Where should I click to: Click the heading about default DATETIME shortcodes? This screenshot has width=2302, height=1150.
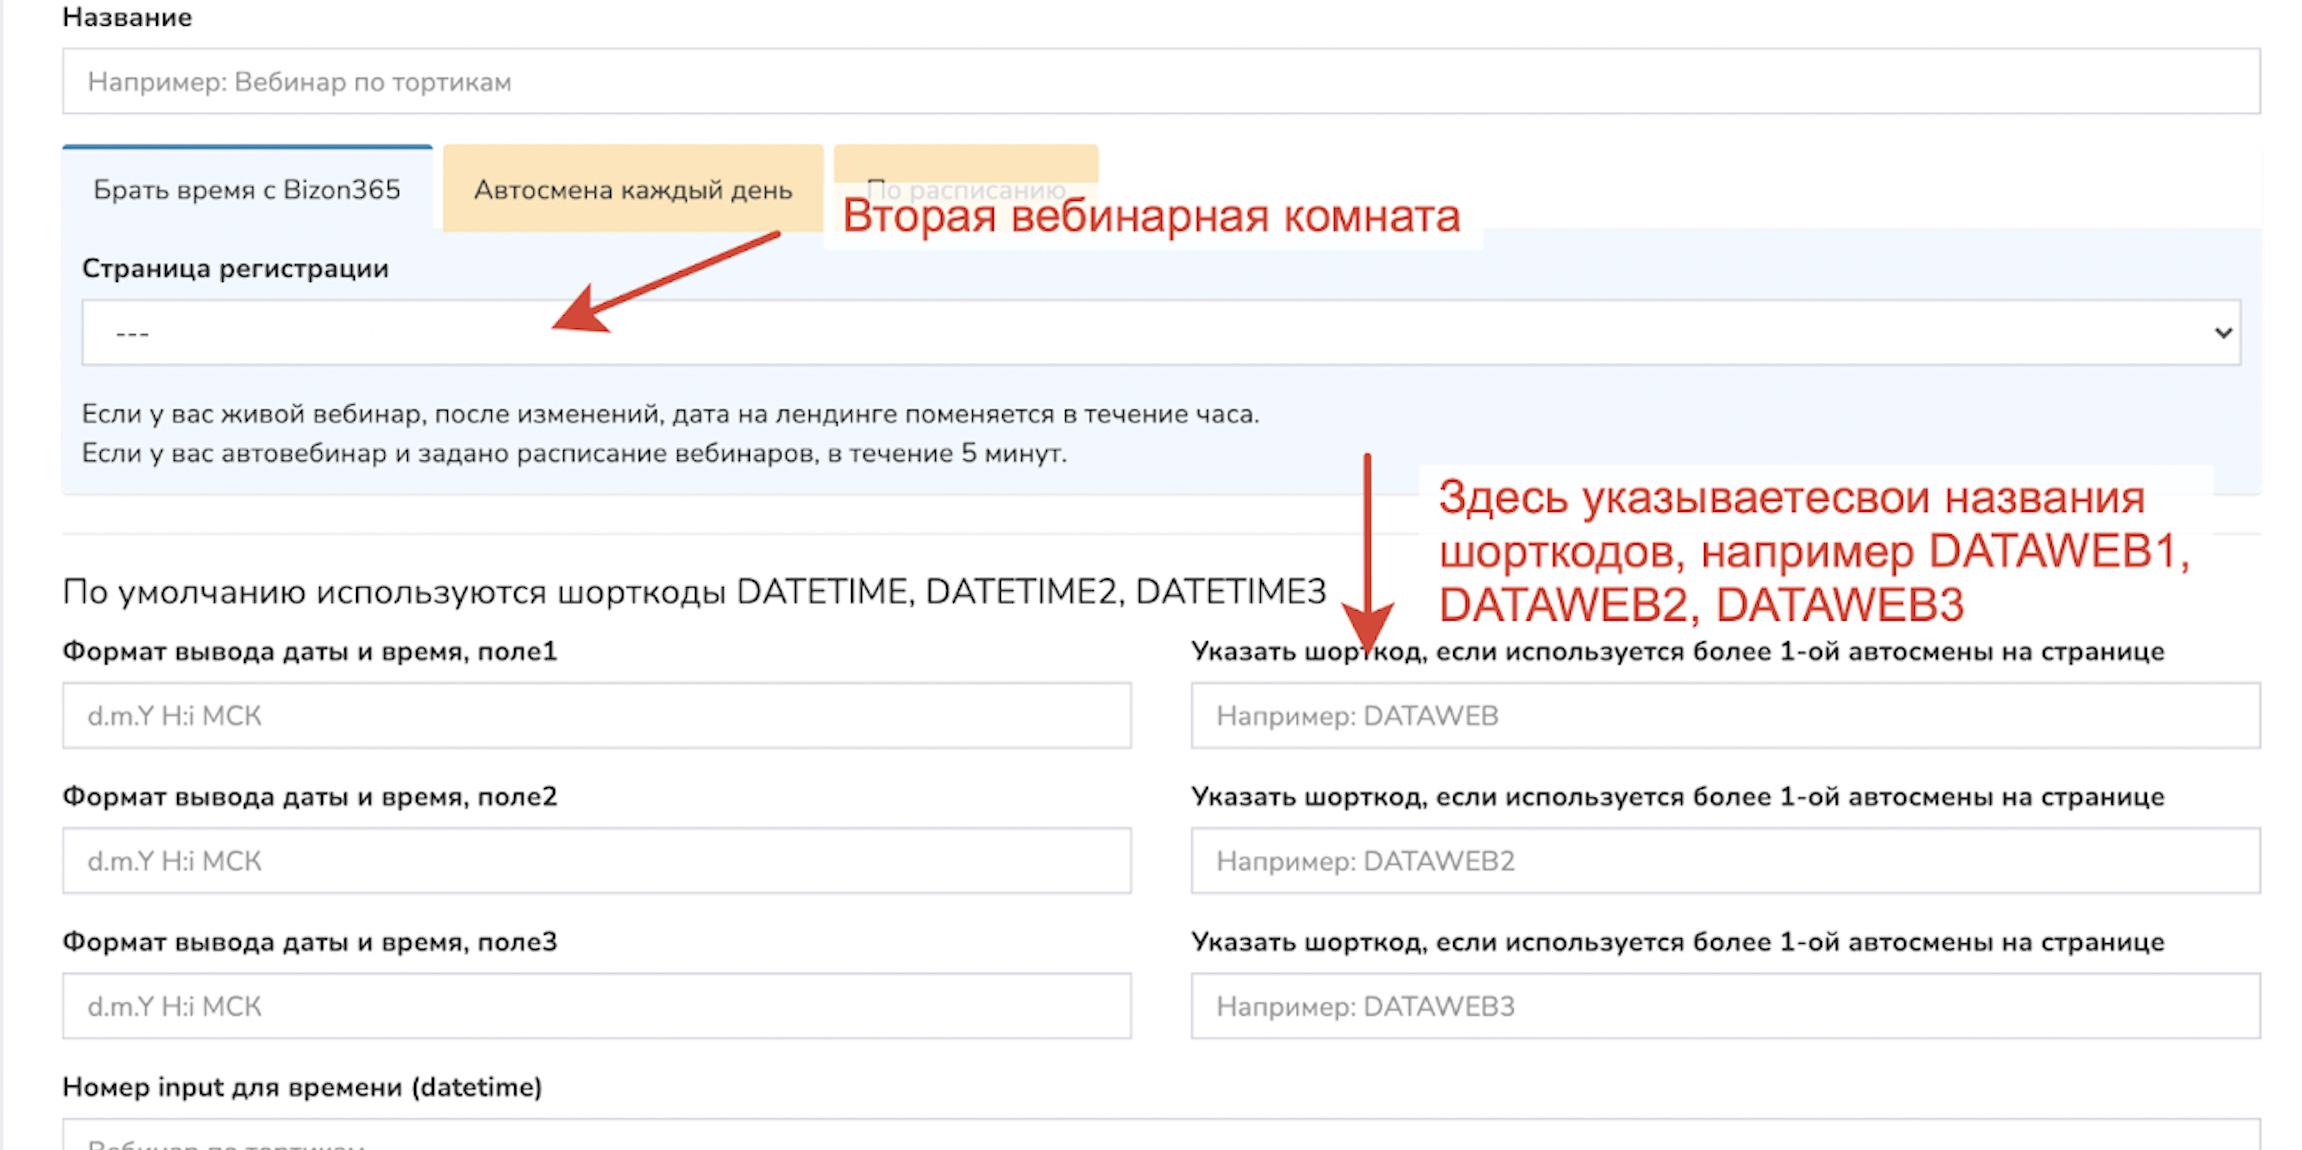[693, 592]
